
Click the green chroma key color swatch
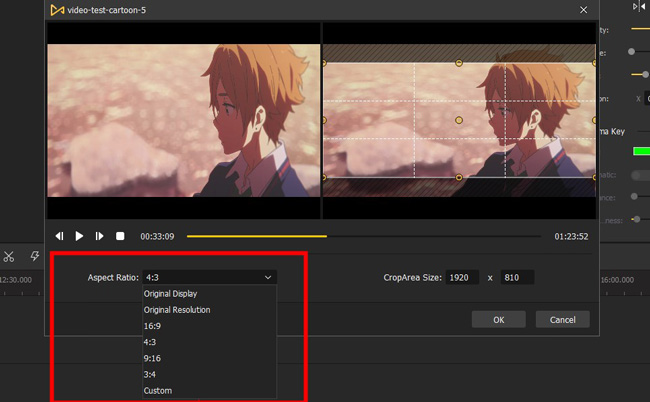(x=641, y=151)
